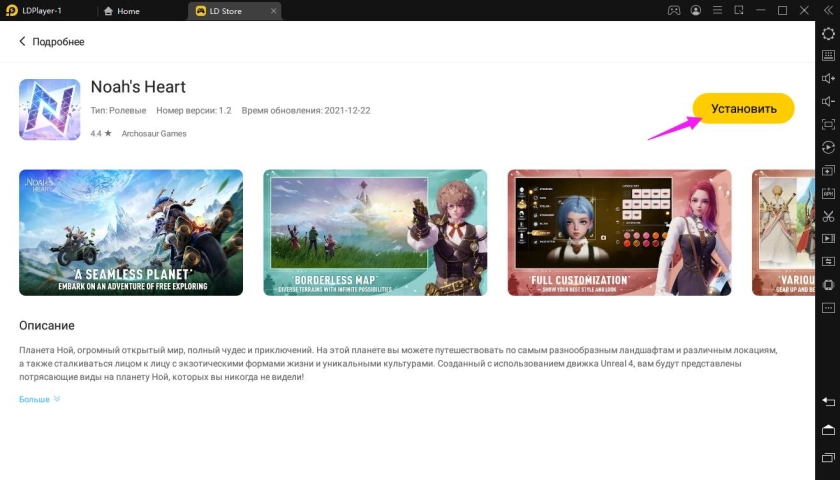Increase volume with speaker plus icon

coord(828,78)
